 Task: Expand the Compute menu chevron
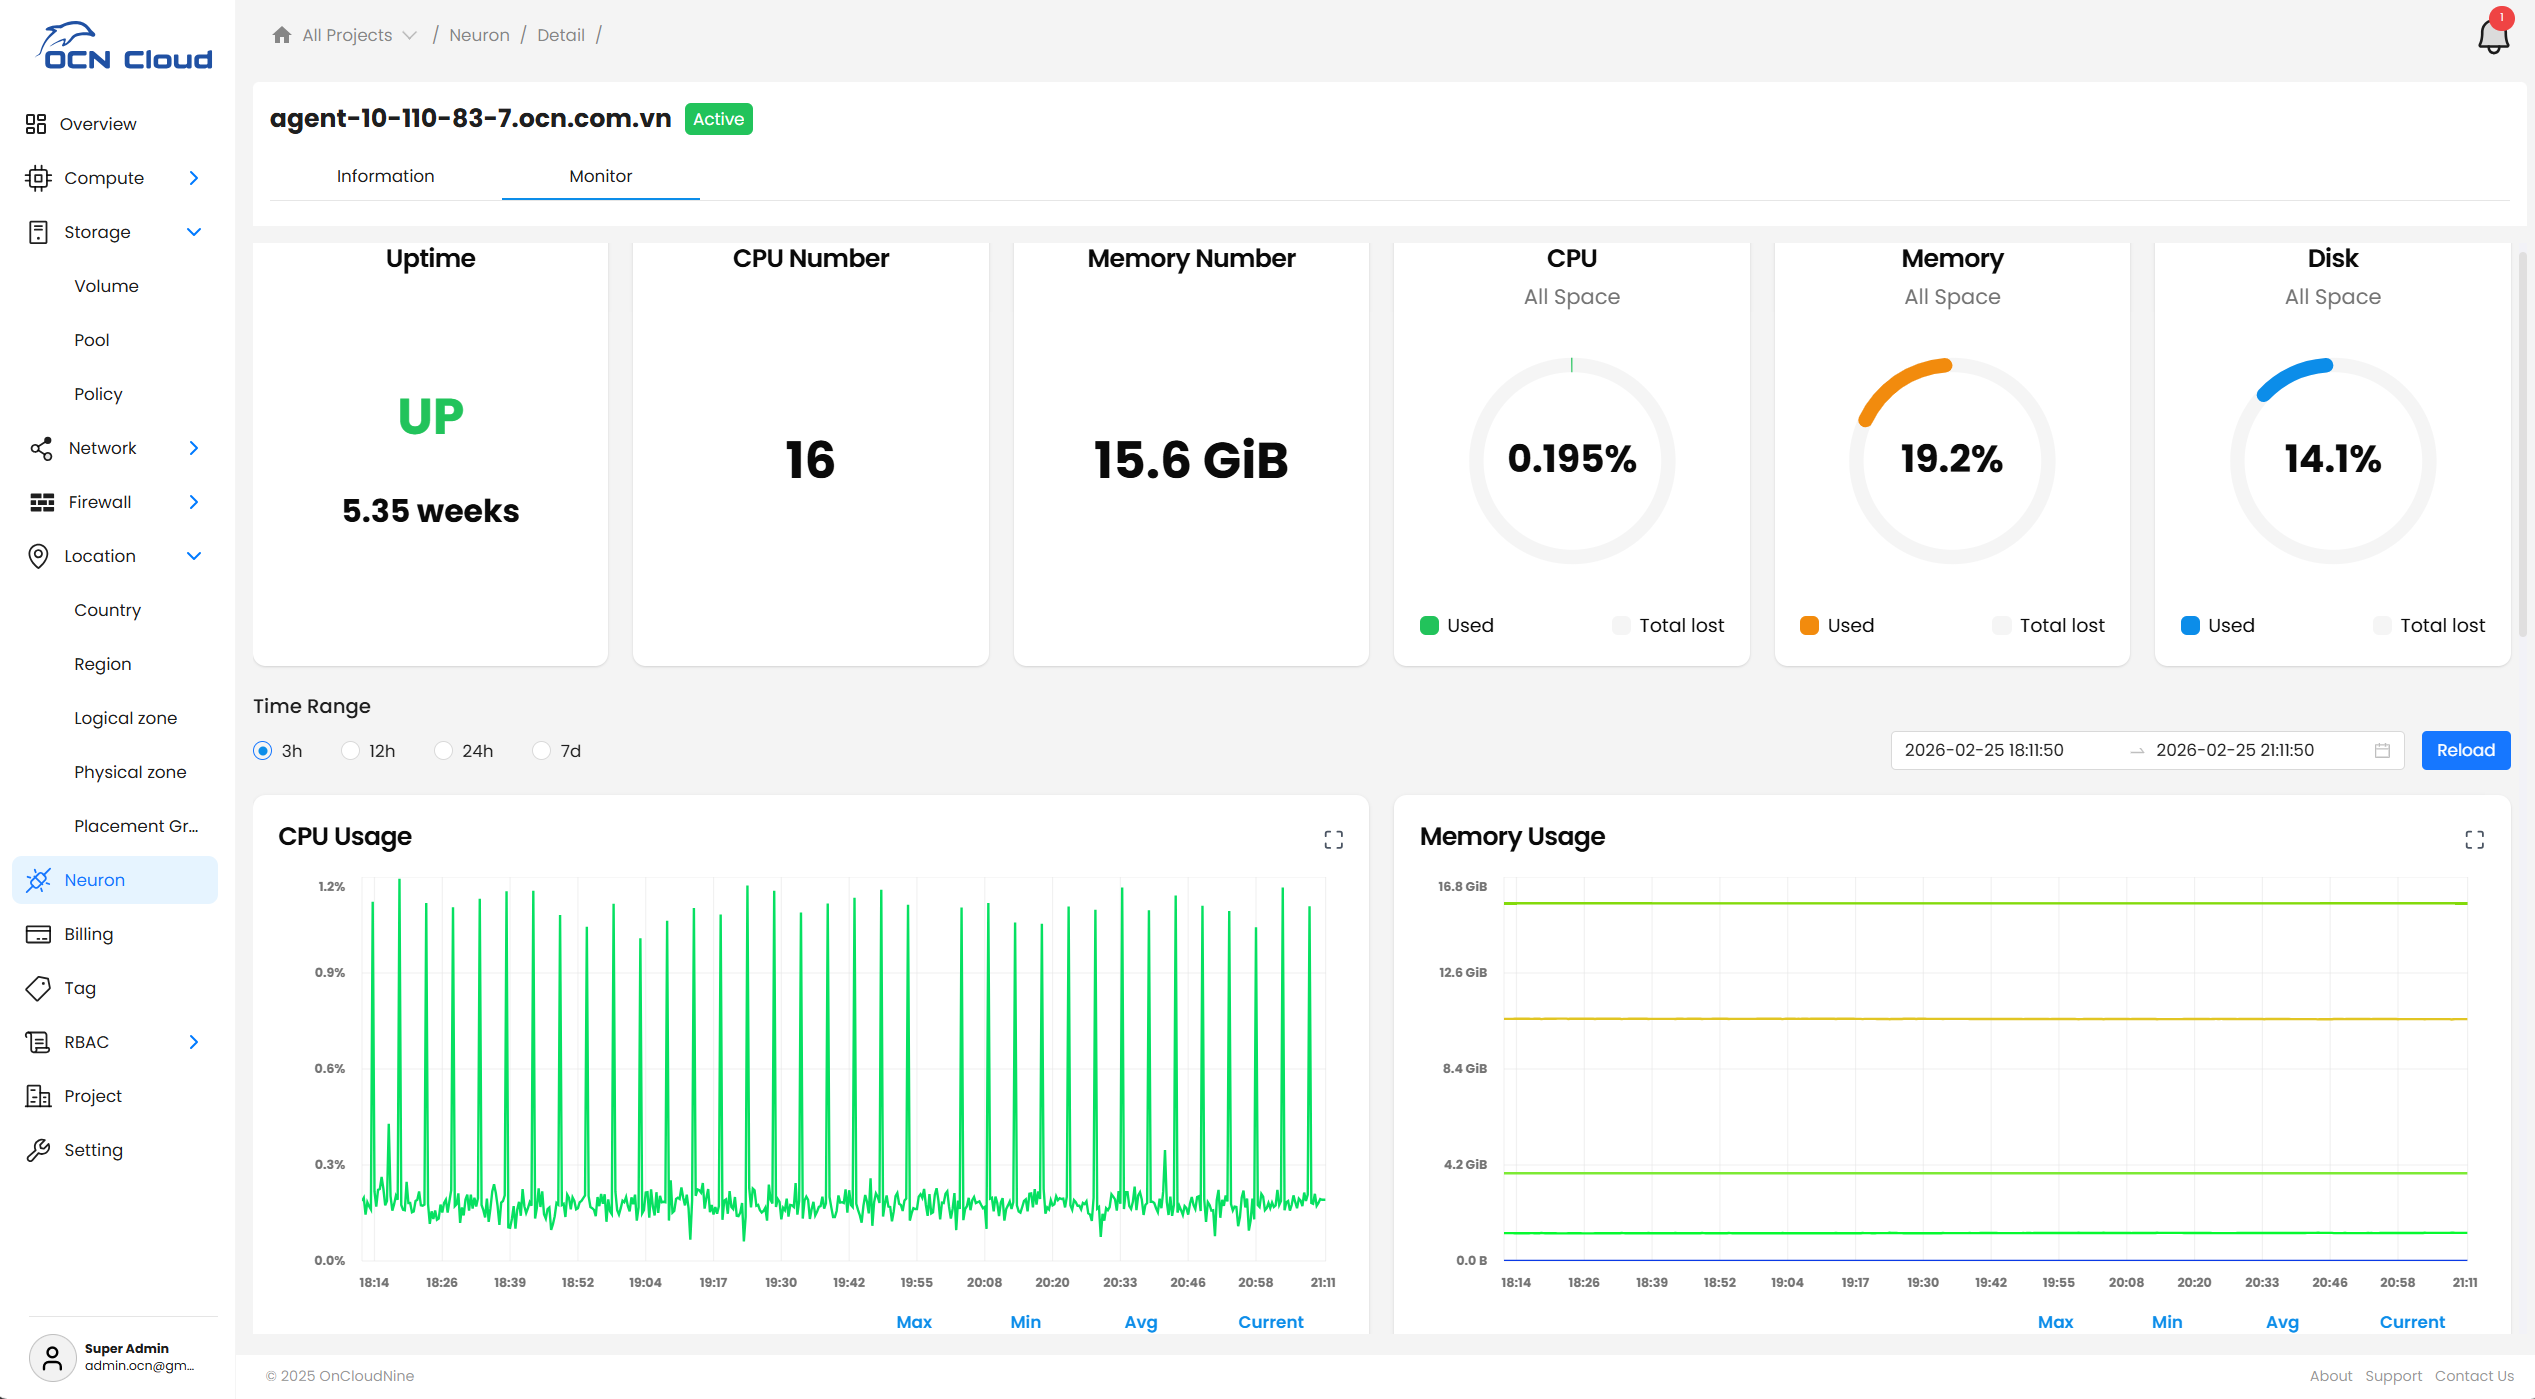[194, 178]
